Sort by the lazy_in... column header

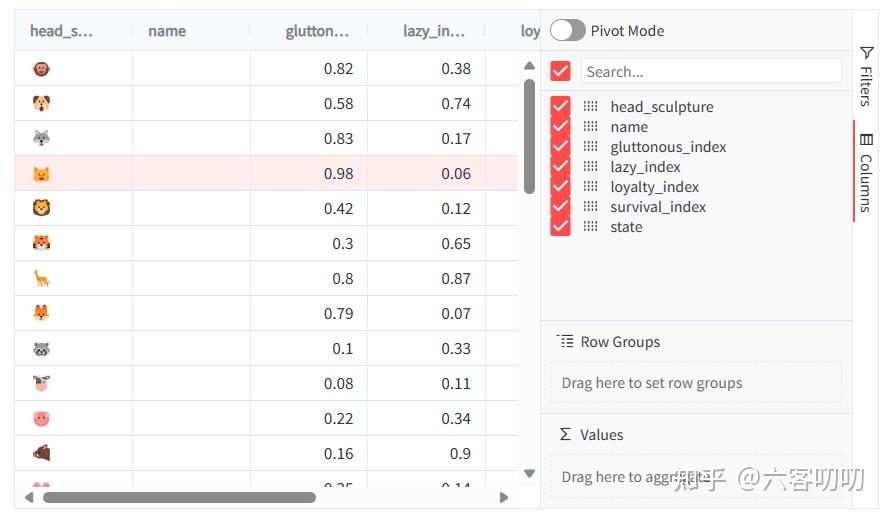(434, 31)
